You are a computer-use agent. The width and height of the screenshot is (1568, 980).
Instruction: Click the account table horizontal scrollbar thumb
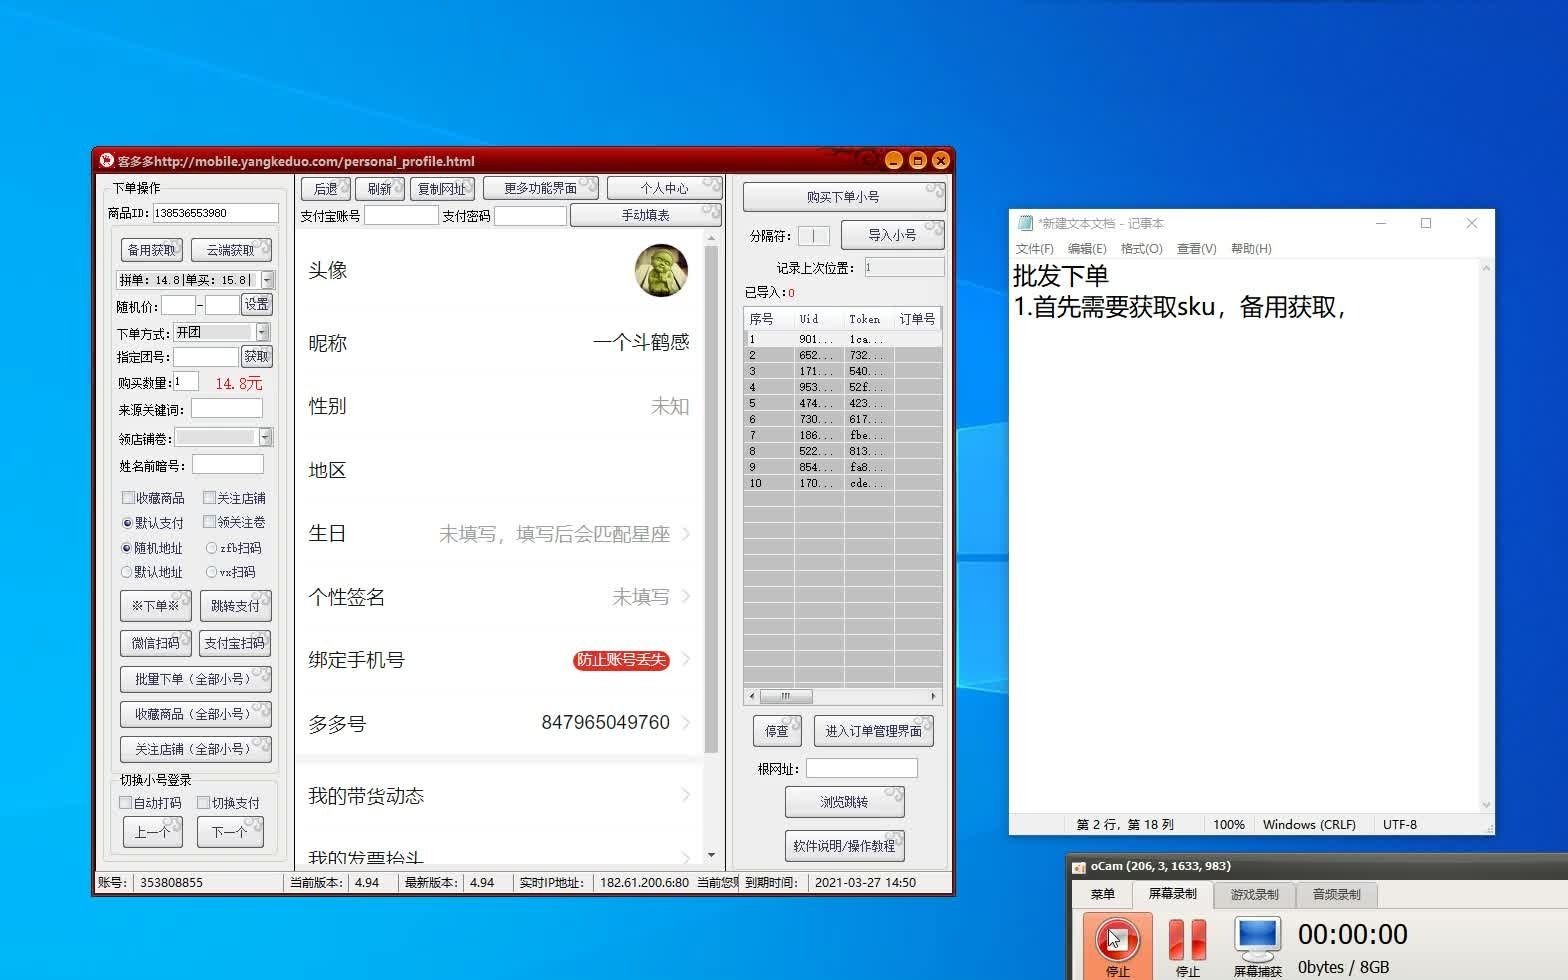click(x=786, y=696)
